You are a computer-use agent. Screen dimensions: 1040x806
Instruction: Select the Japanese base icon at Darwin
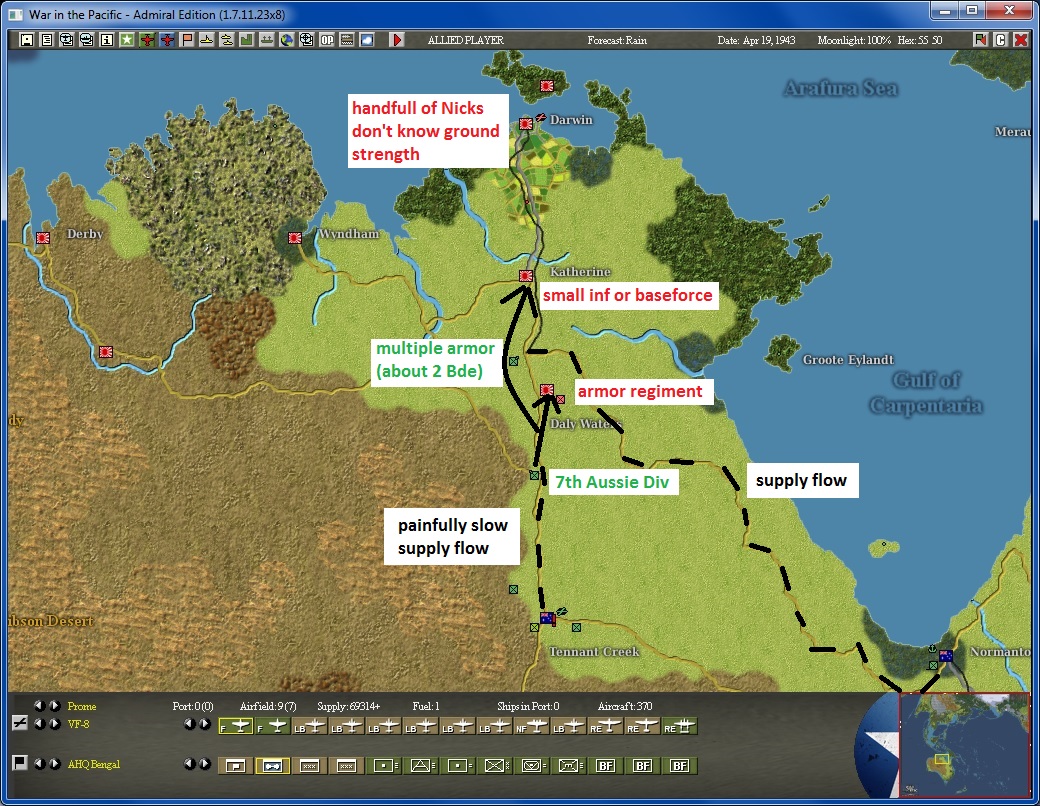(x=526, y=123)
